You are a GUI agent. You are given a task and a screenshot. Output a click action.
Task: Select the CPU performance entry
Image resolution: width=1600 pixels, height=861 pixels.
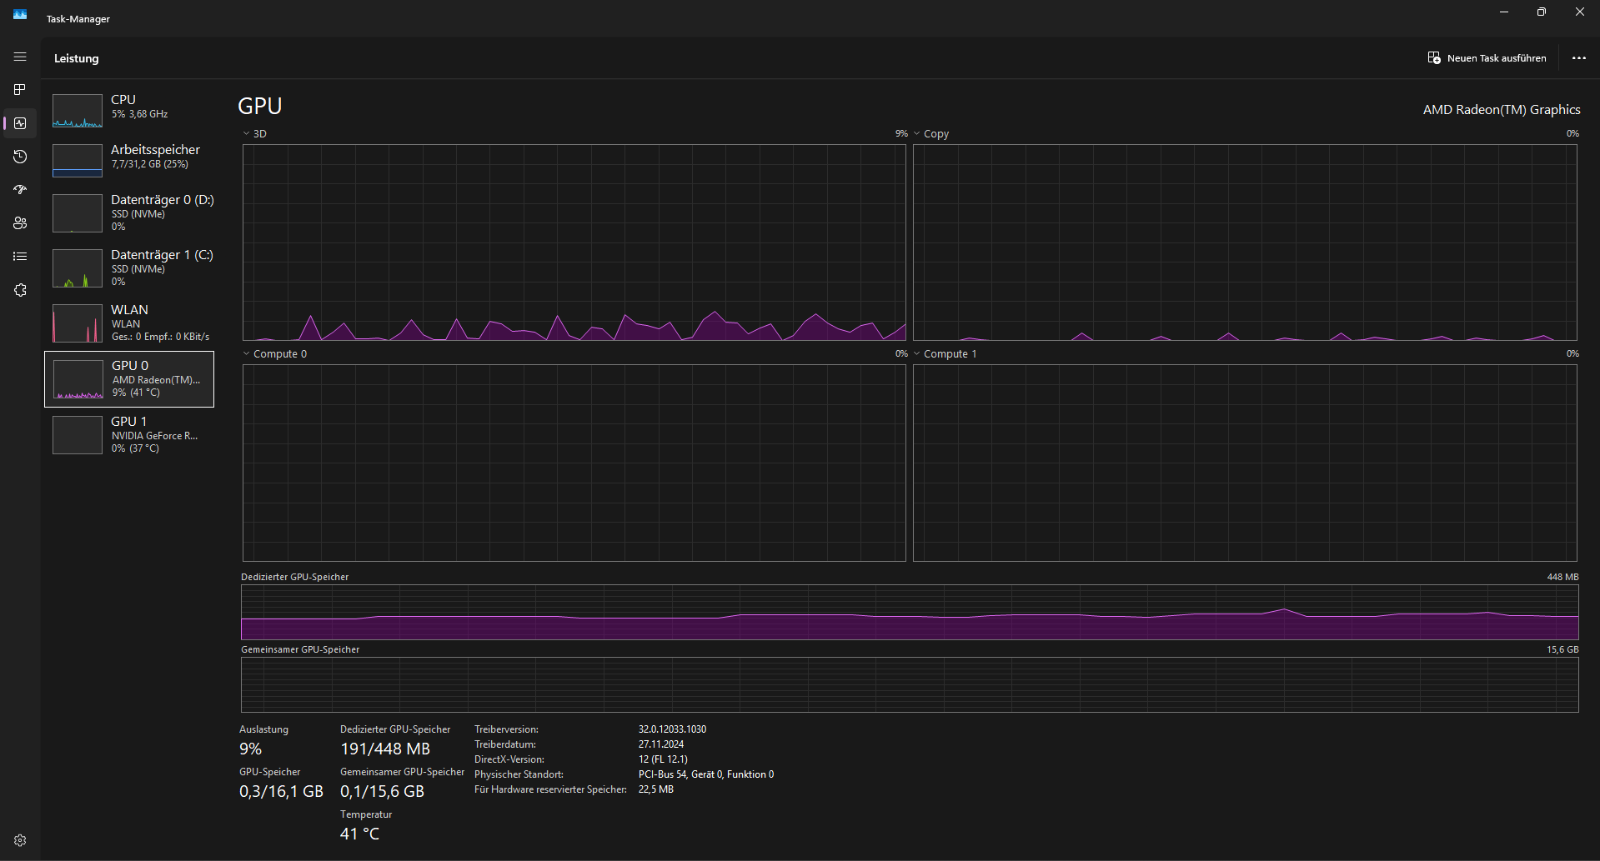[x=129, y=109]
